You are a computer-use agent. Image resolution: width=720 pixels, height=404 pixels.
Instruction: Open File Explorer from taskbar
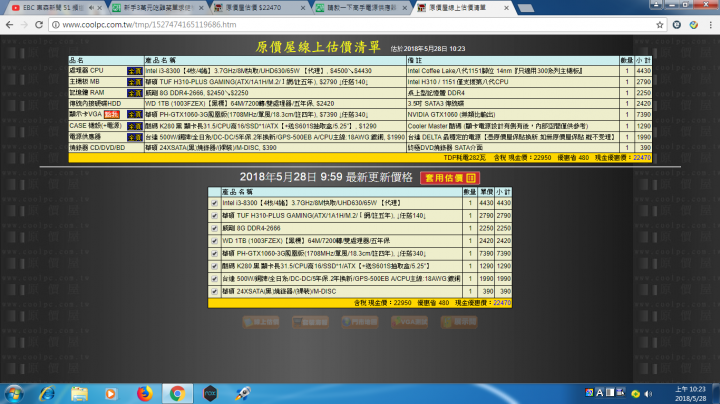click(79, 394)
